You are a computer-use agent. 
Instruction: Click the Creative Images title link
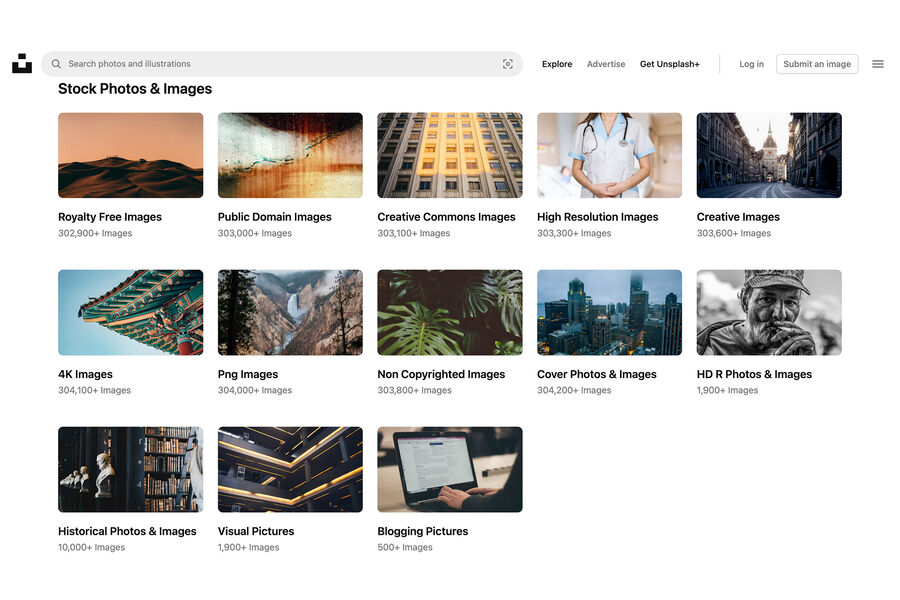[738, 217]
